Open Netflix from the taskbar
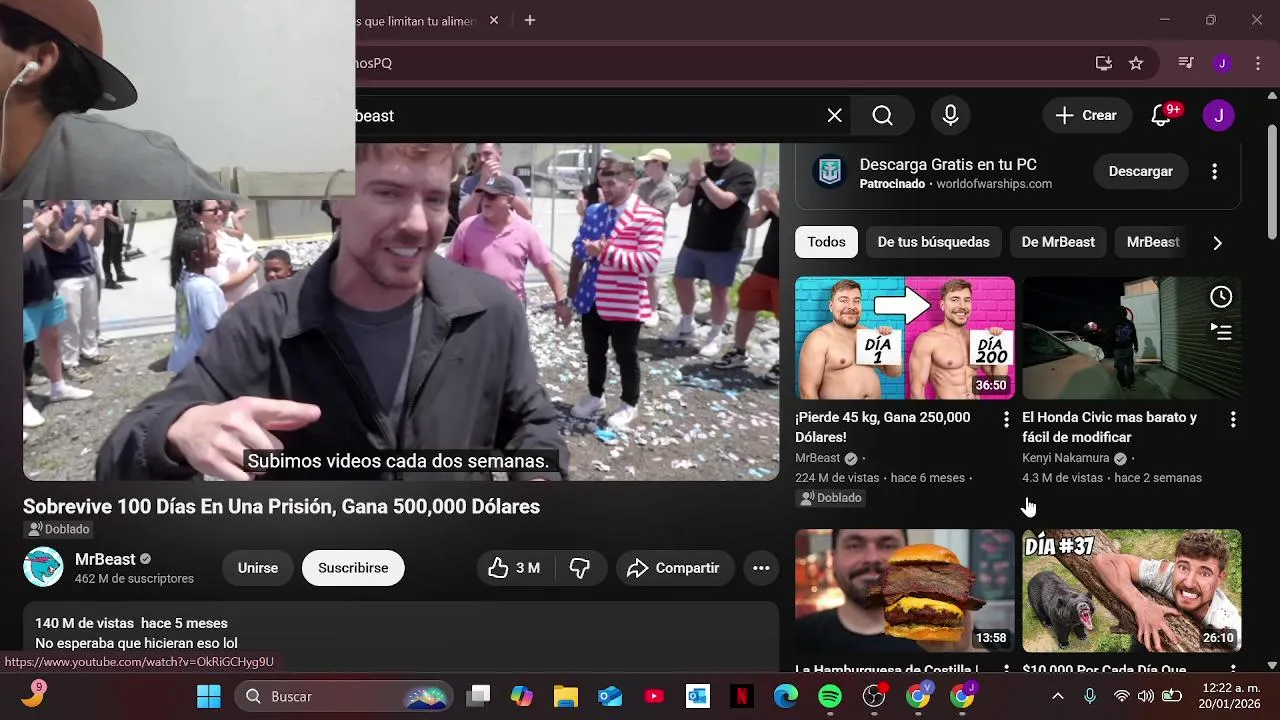The image size is (1280, 720). [x=742, y=696]
